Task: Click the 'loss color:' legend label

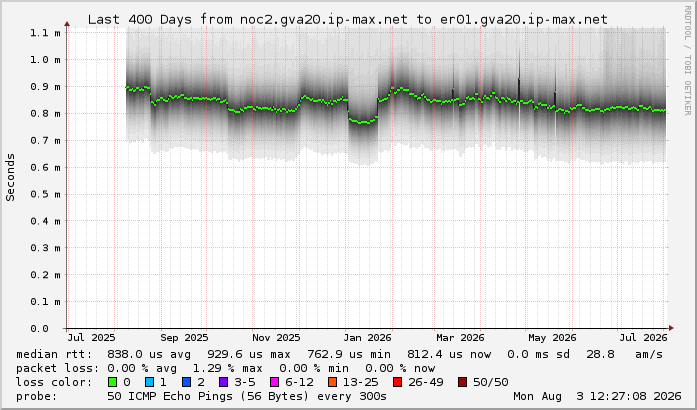Action: 54,382
